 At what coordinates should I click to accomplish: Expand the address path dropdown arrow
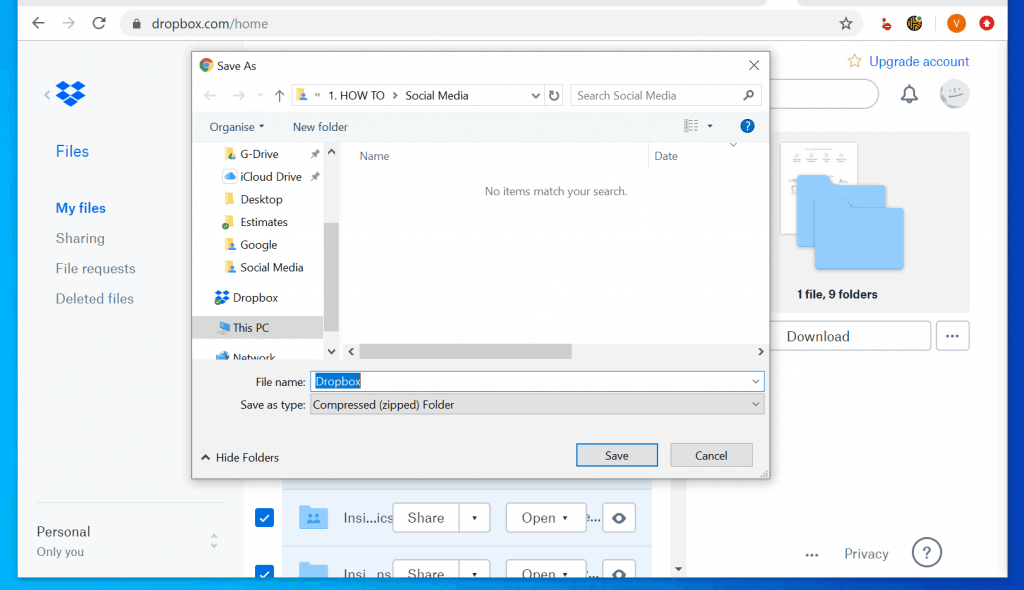click(536, 95)
